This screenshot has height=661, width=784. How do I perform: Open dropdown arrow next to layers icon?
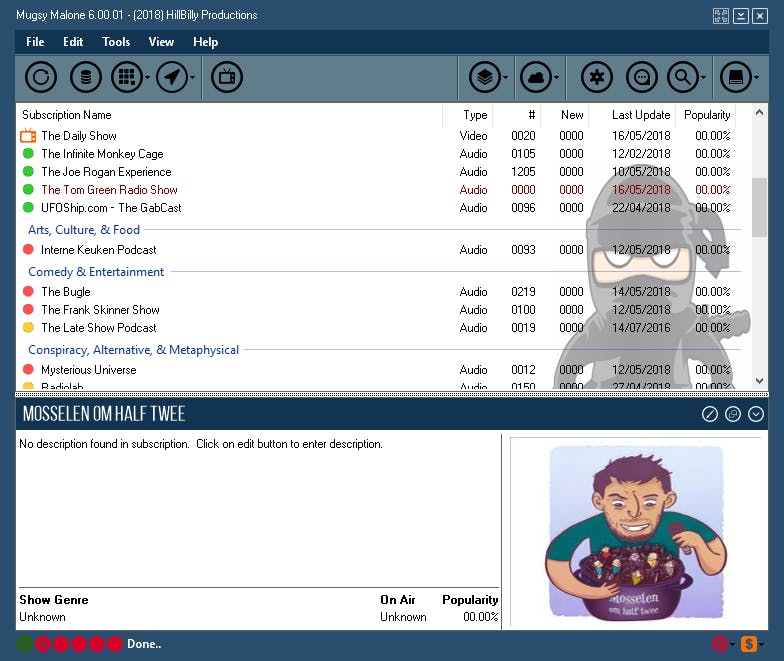click(505, 78)
